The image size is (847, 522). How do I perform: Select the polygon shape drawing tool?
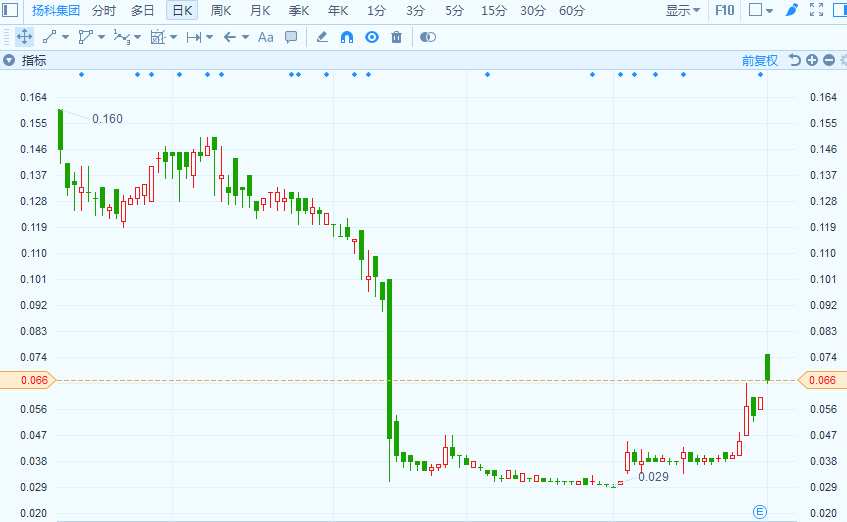point(85,37)
